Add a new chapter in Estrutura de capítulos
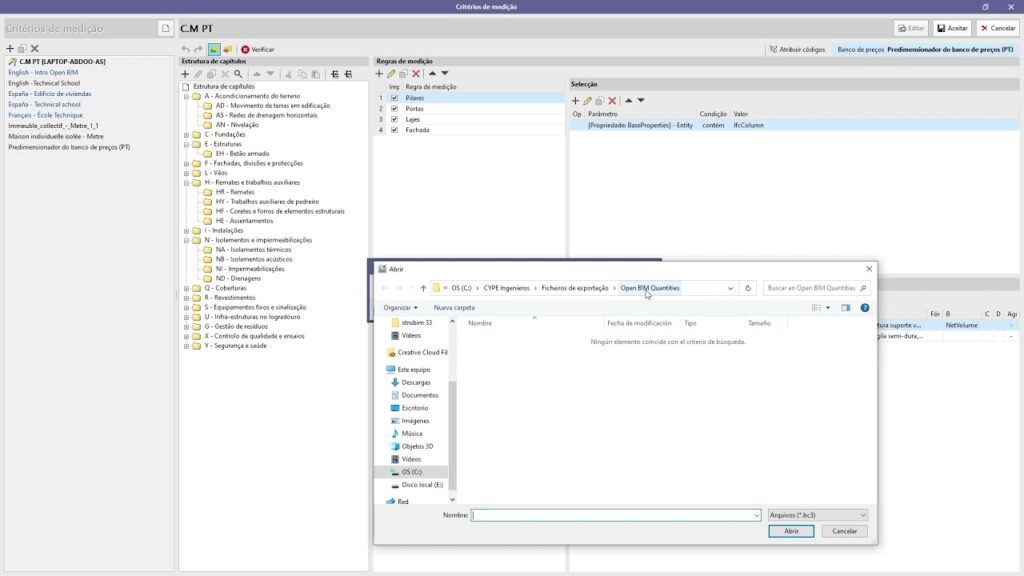Image resolution: width=1024 pixels, height=576 pixels. coord(186,74)
